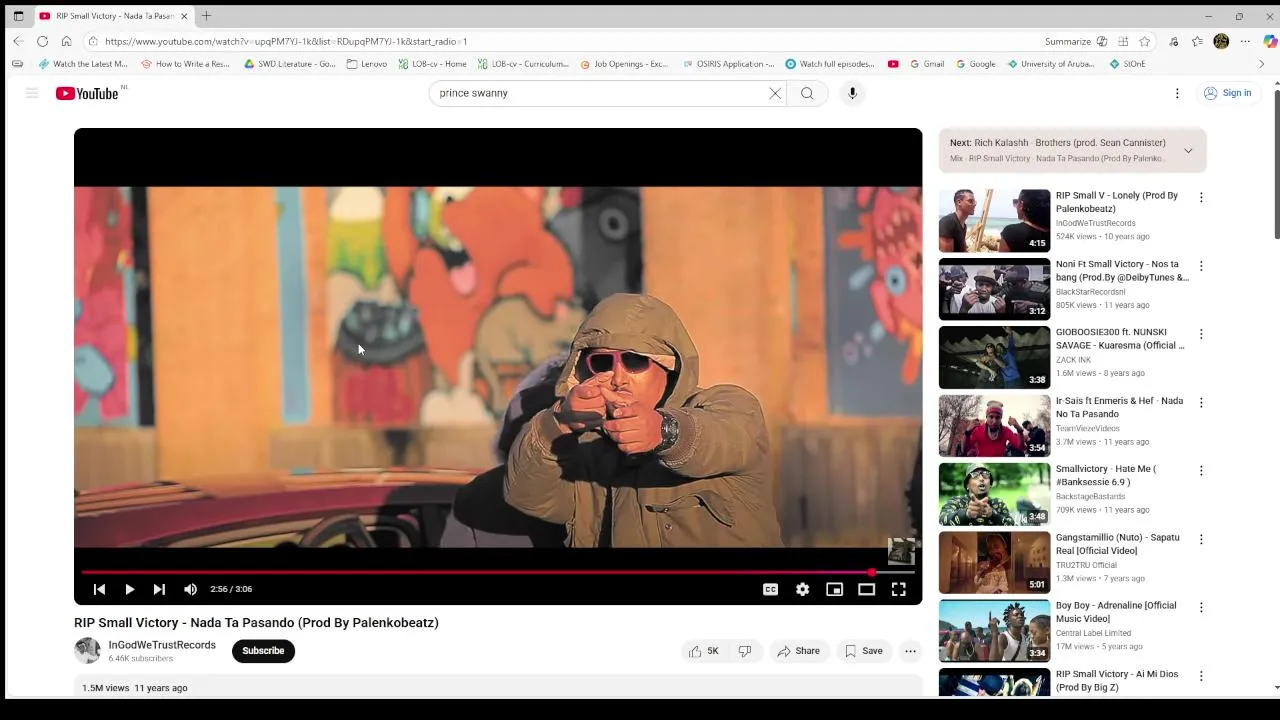The width and height of the screenshot is (1280, 720).
Task: Open the Copilot sidebar icon
Action: 1270,41
